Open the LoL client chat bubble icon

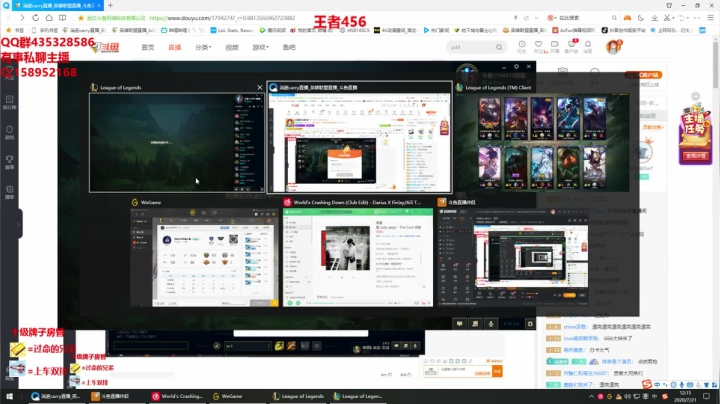coord(459,324)
